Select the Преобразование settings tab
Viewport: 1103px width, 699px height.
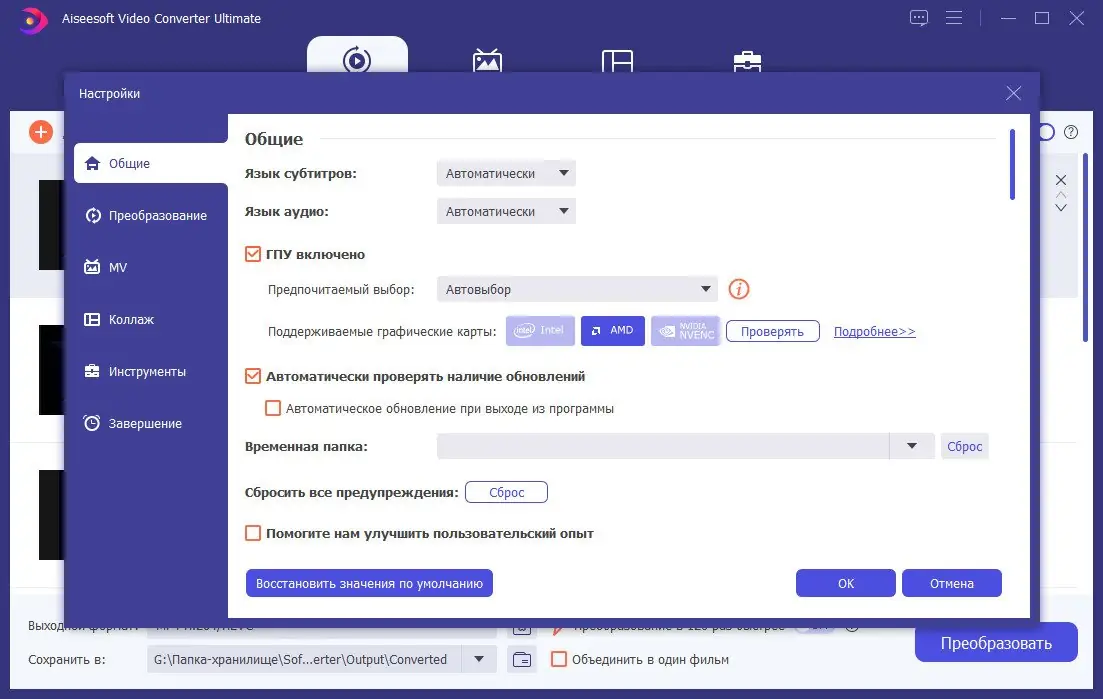[151, 215]
